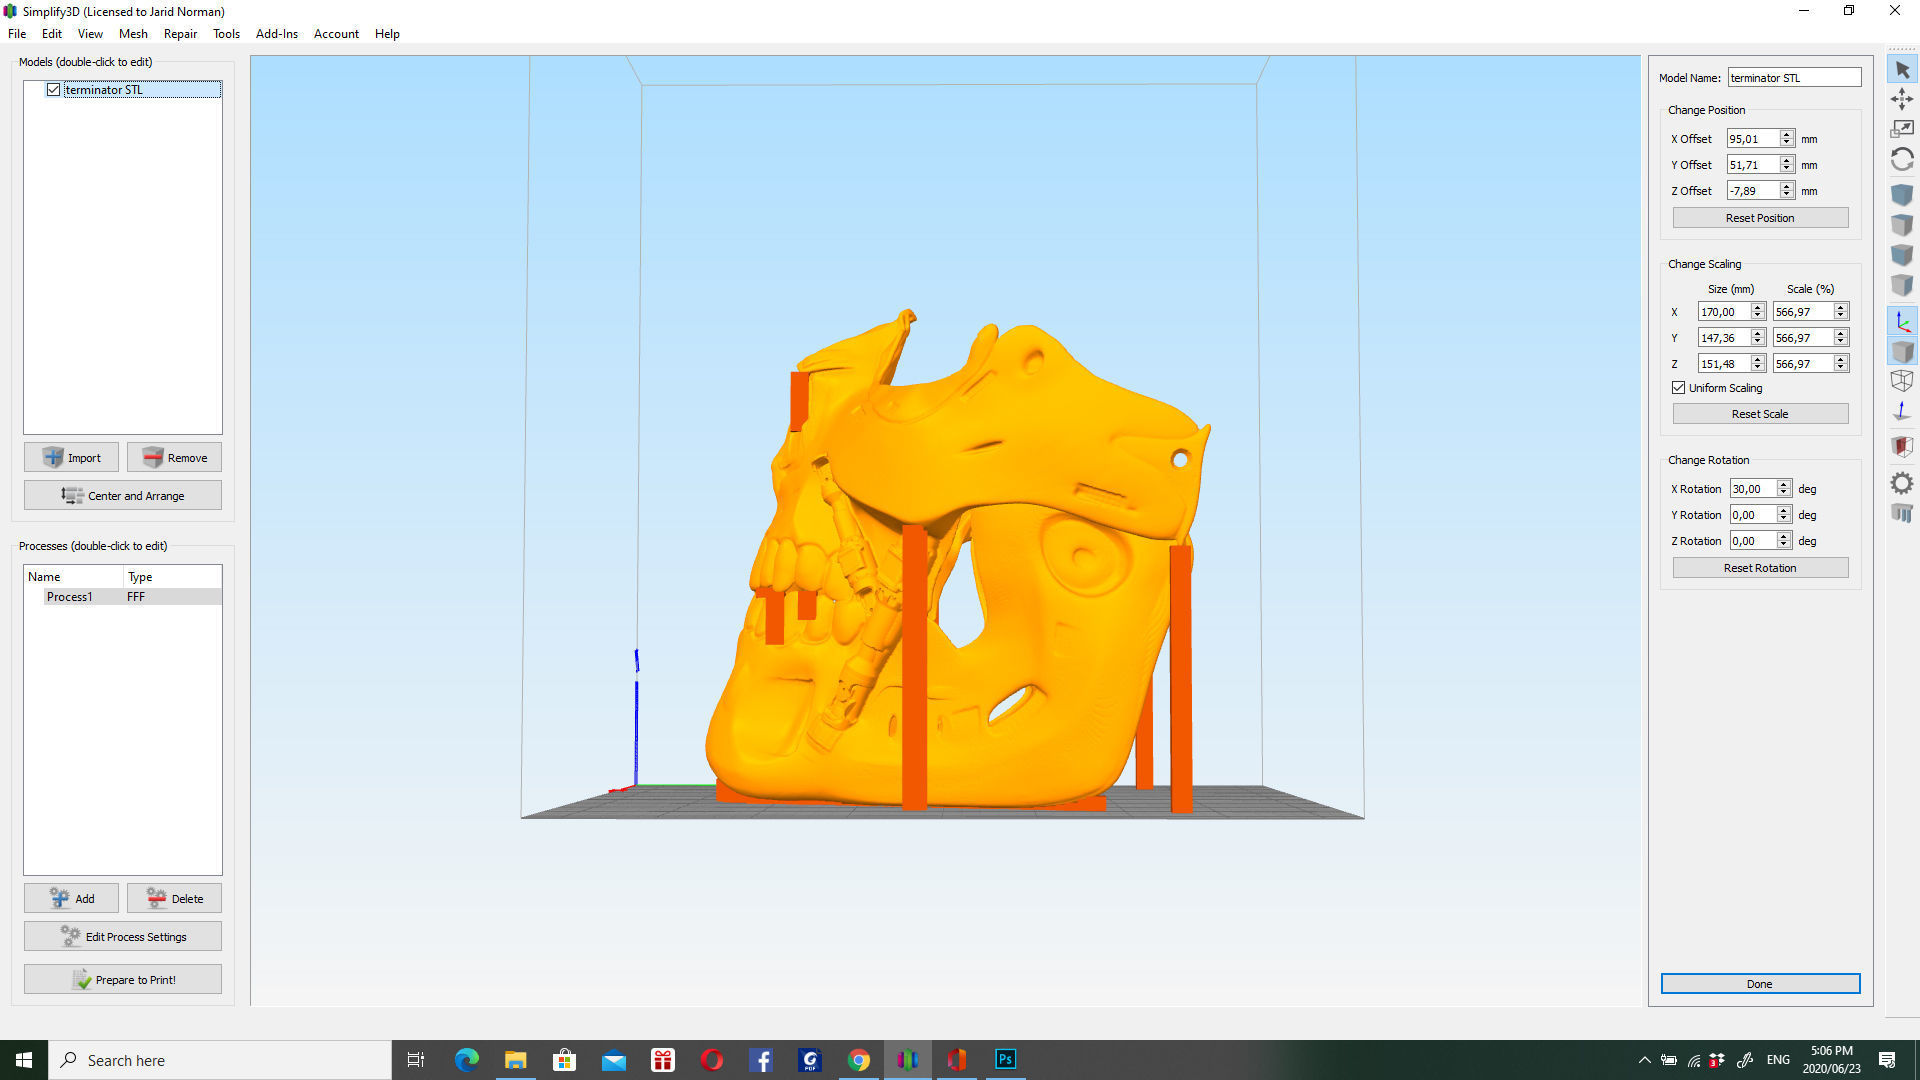The height and width of the screenshot is (1080, 1920).
Task: Open Mail app from the taskbar
Action: (613, 1060)
